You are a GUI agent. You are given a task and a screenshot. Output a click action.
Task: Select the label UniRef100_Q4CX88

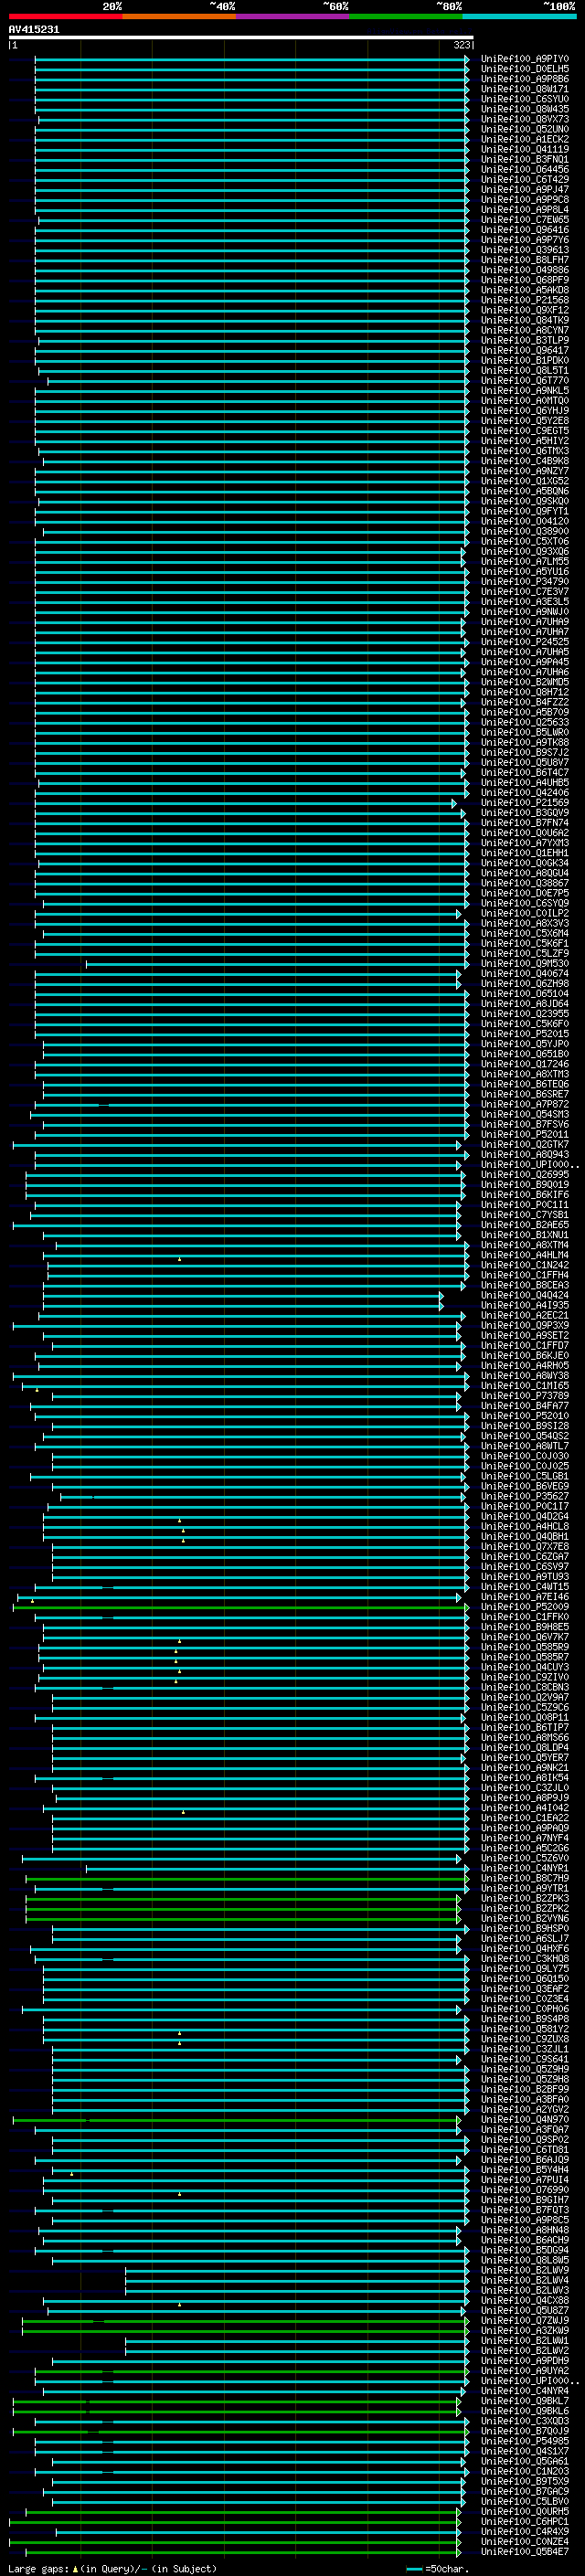525,2300
